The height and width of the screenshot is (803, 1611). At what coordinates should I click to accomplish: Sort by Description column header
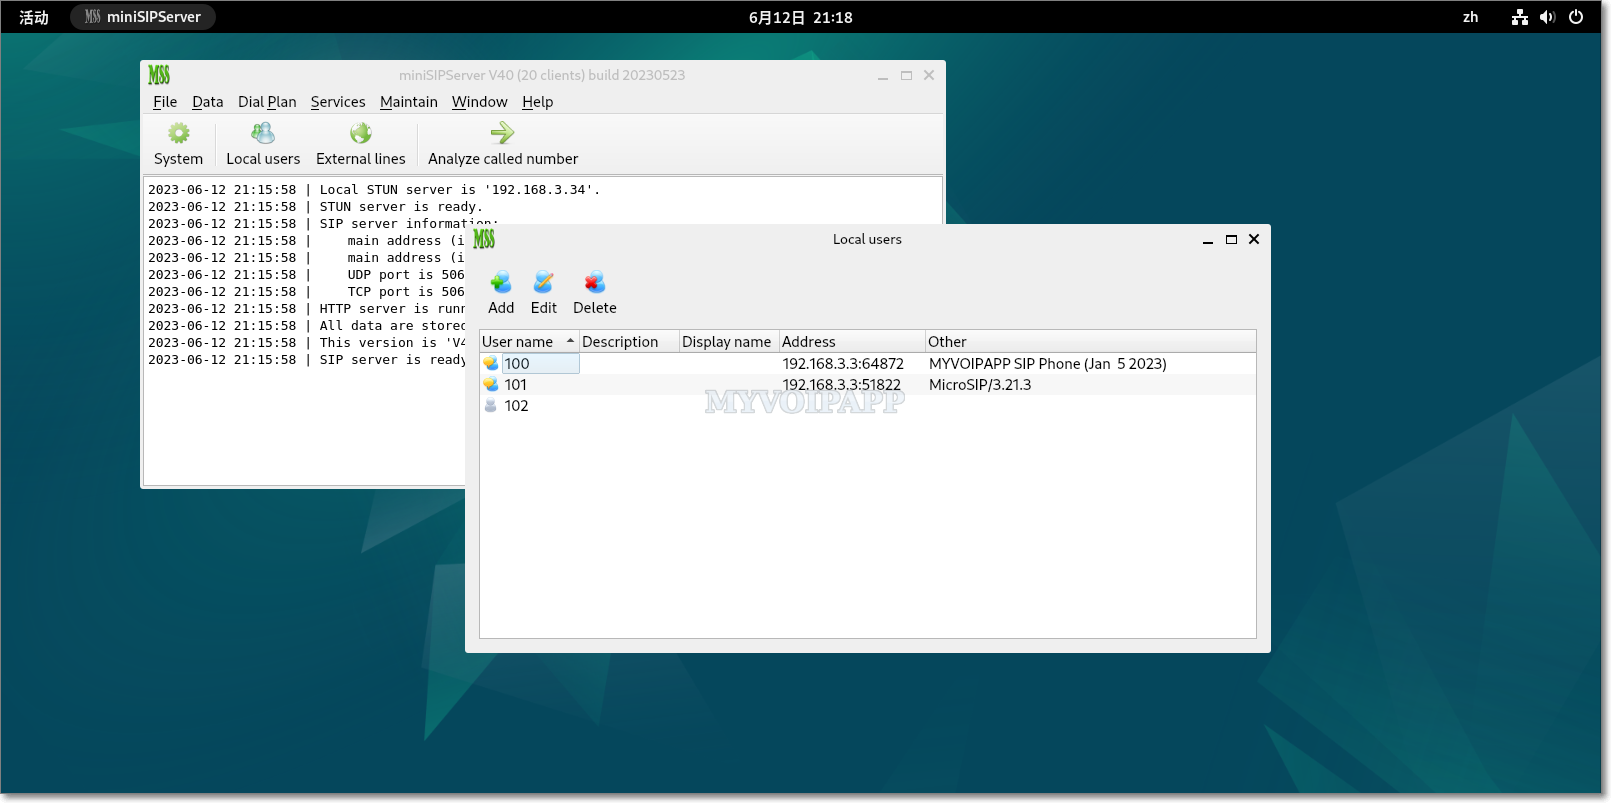pos(629,342)
